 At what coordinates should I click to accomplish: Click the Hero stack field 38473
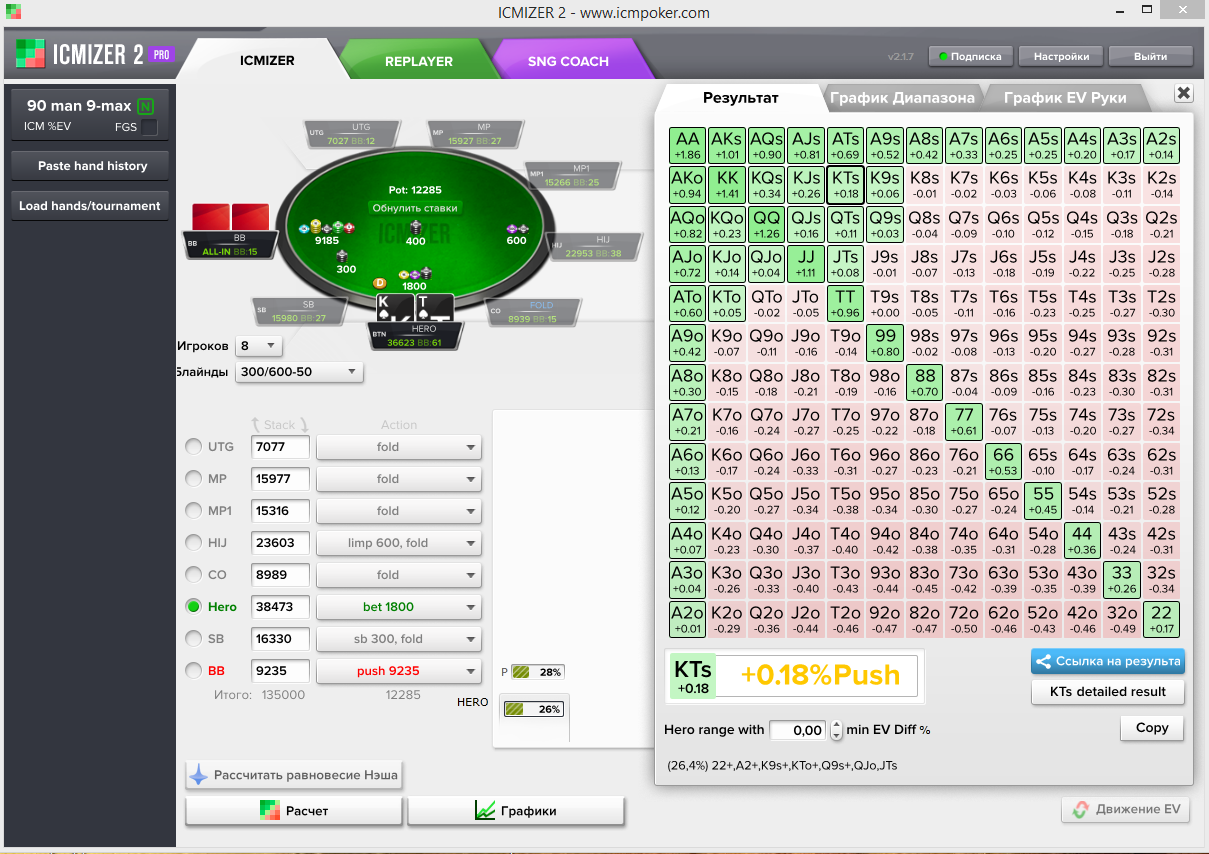coord(280,607)
